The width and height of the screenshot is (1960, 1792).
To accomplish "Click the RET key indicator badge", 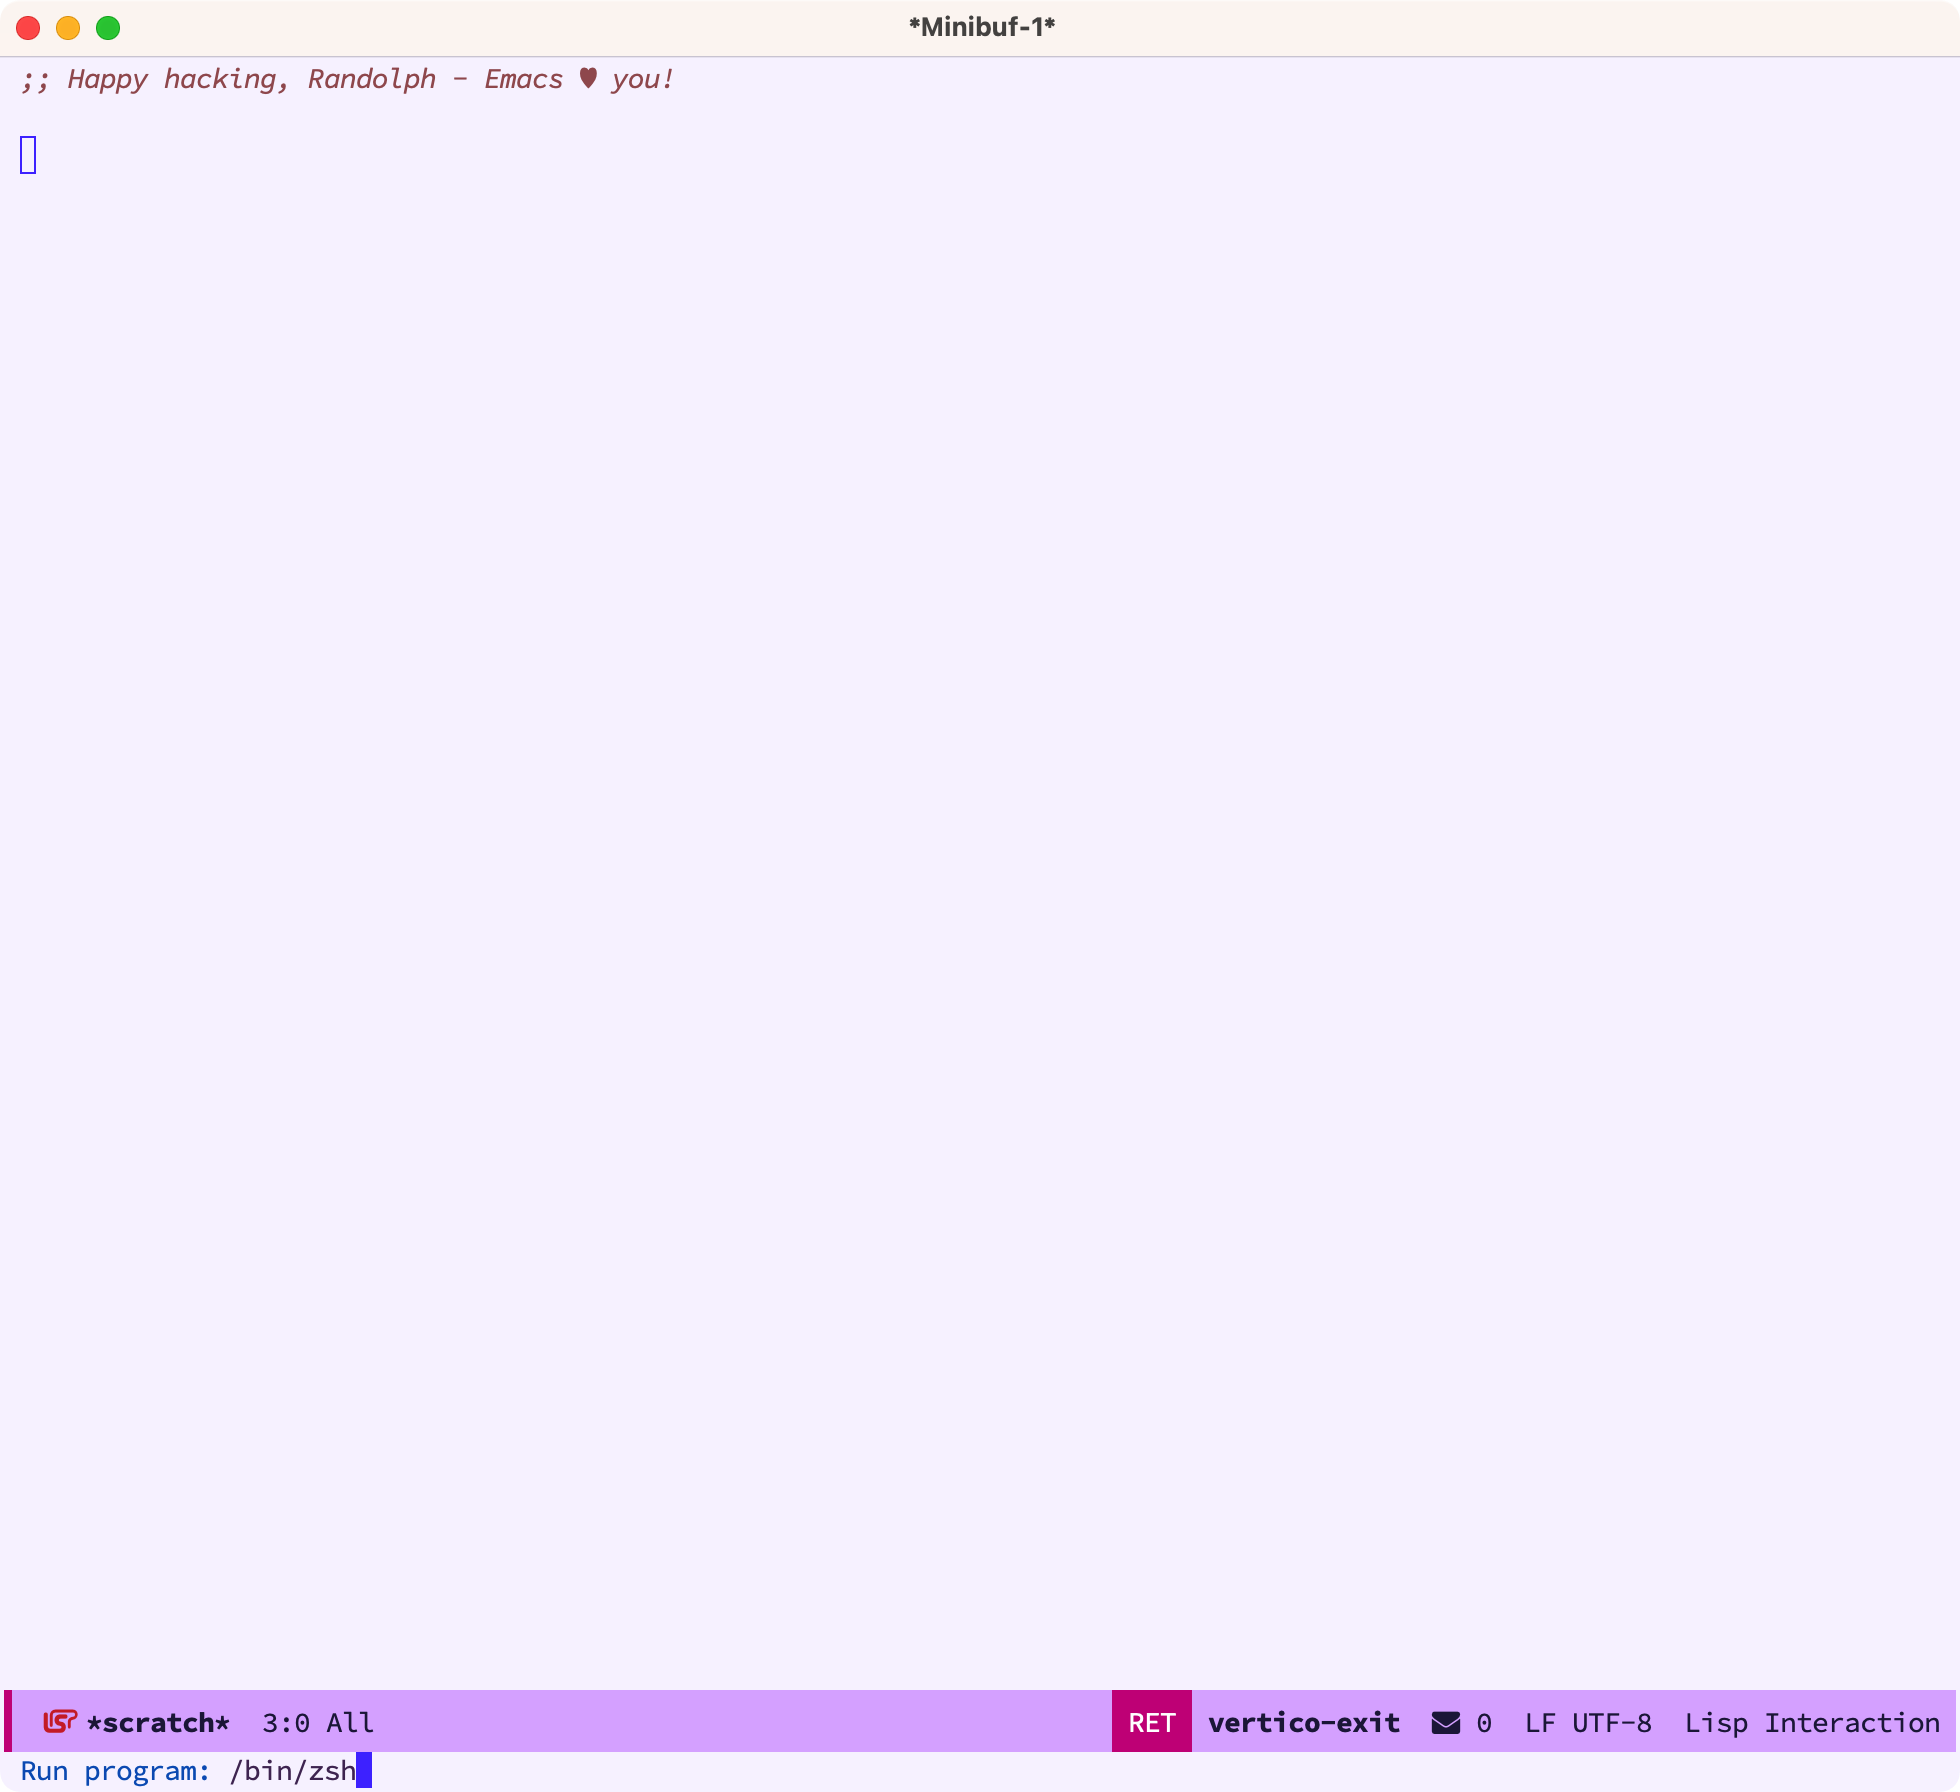I will coord(1152,1721).
